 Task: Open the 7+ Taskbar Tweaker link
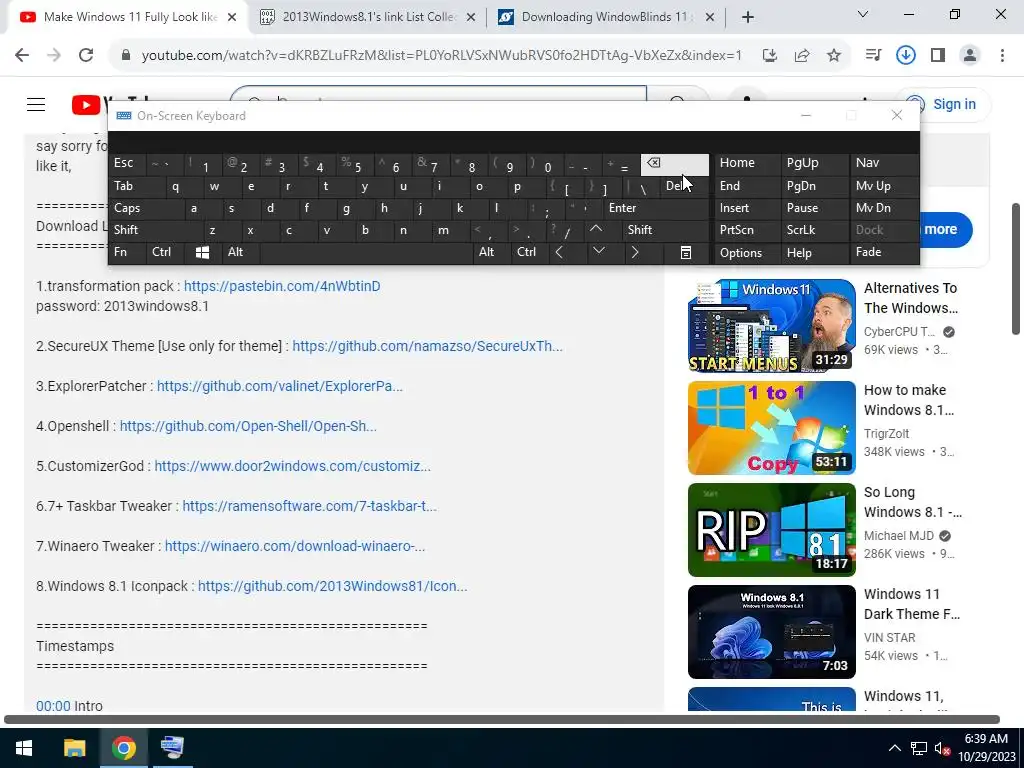310,506
